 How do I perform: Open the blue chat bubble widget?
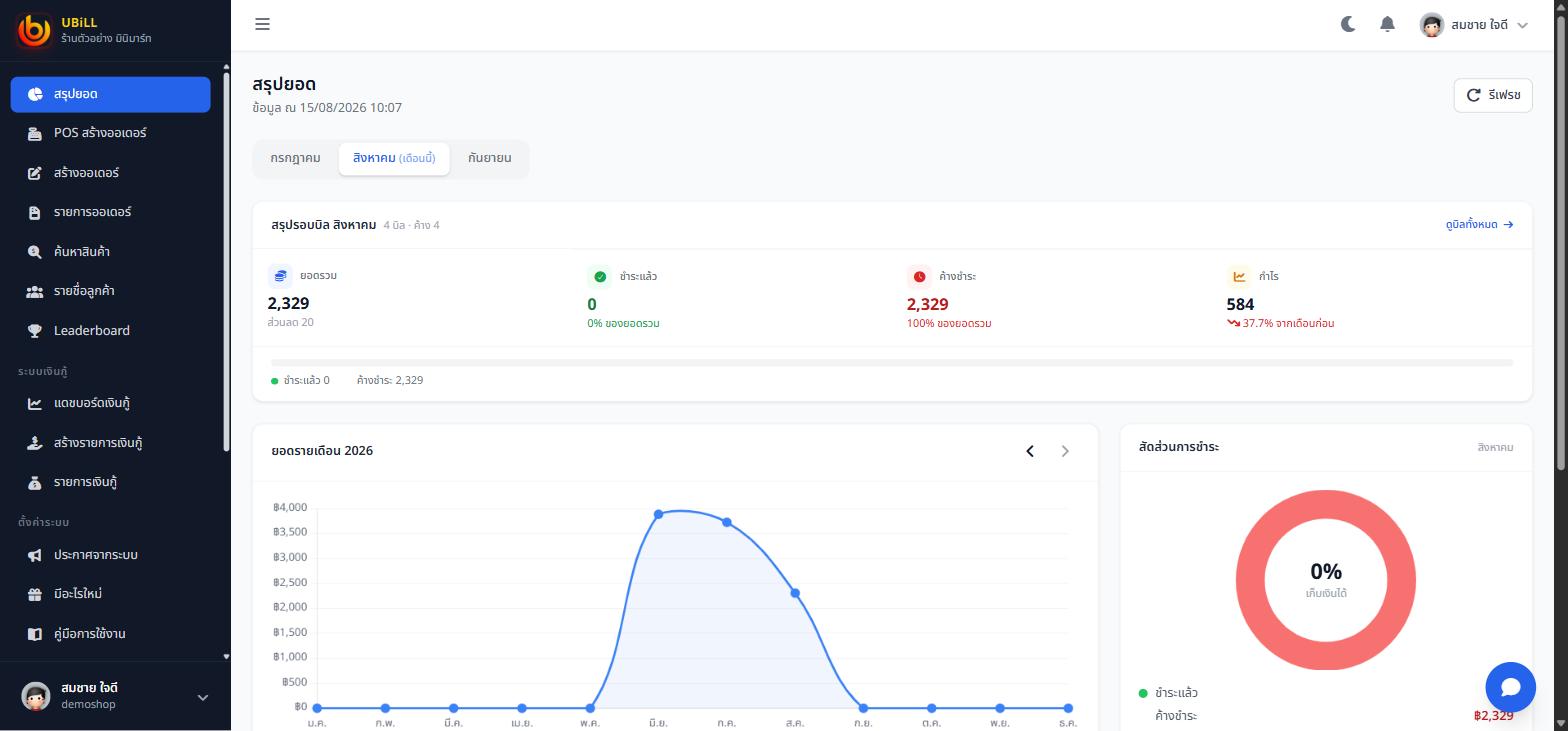(x=1510, y=686)
